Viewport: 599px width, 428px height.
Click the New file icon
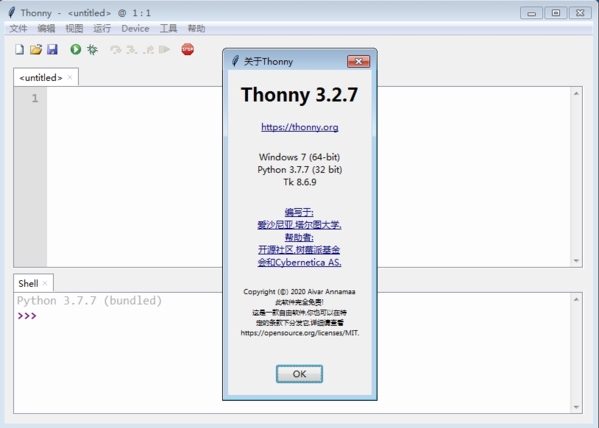pos(19,49)
